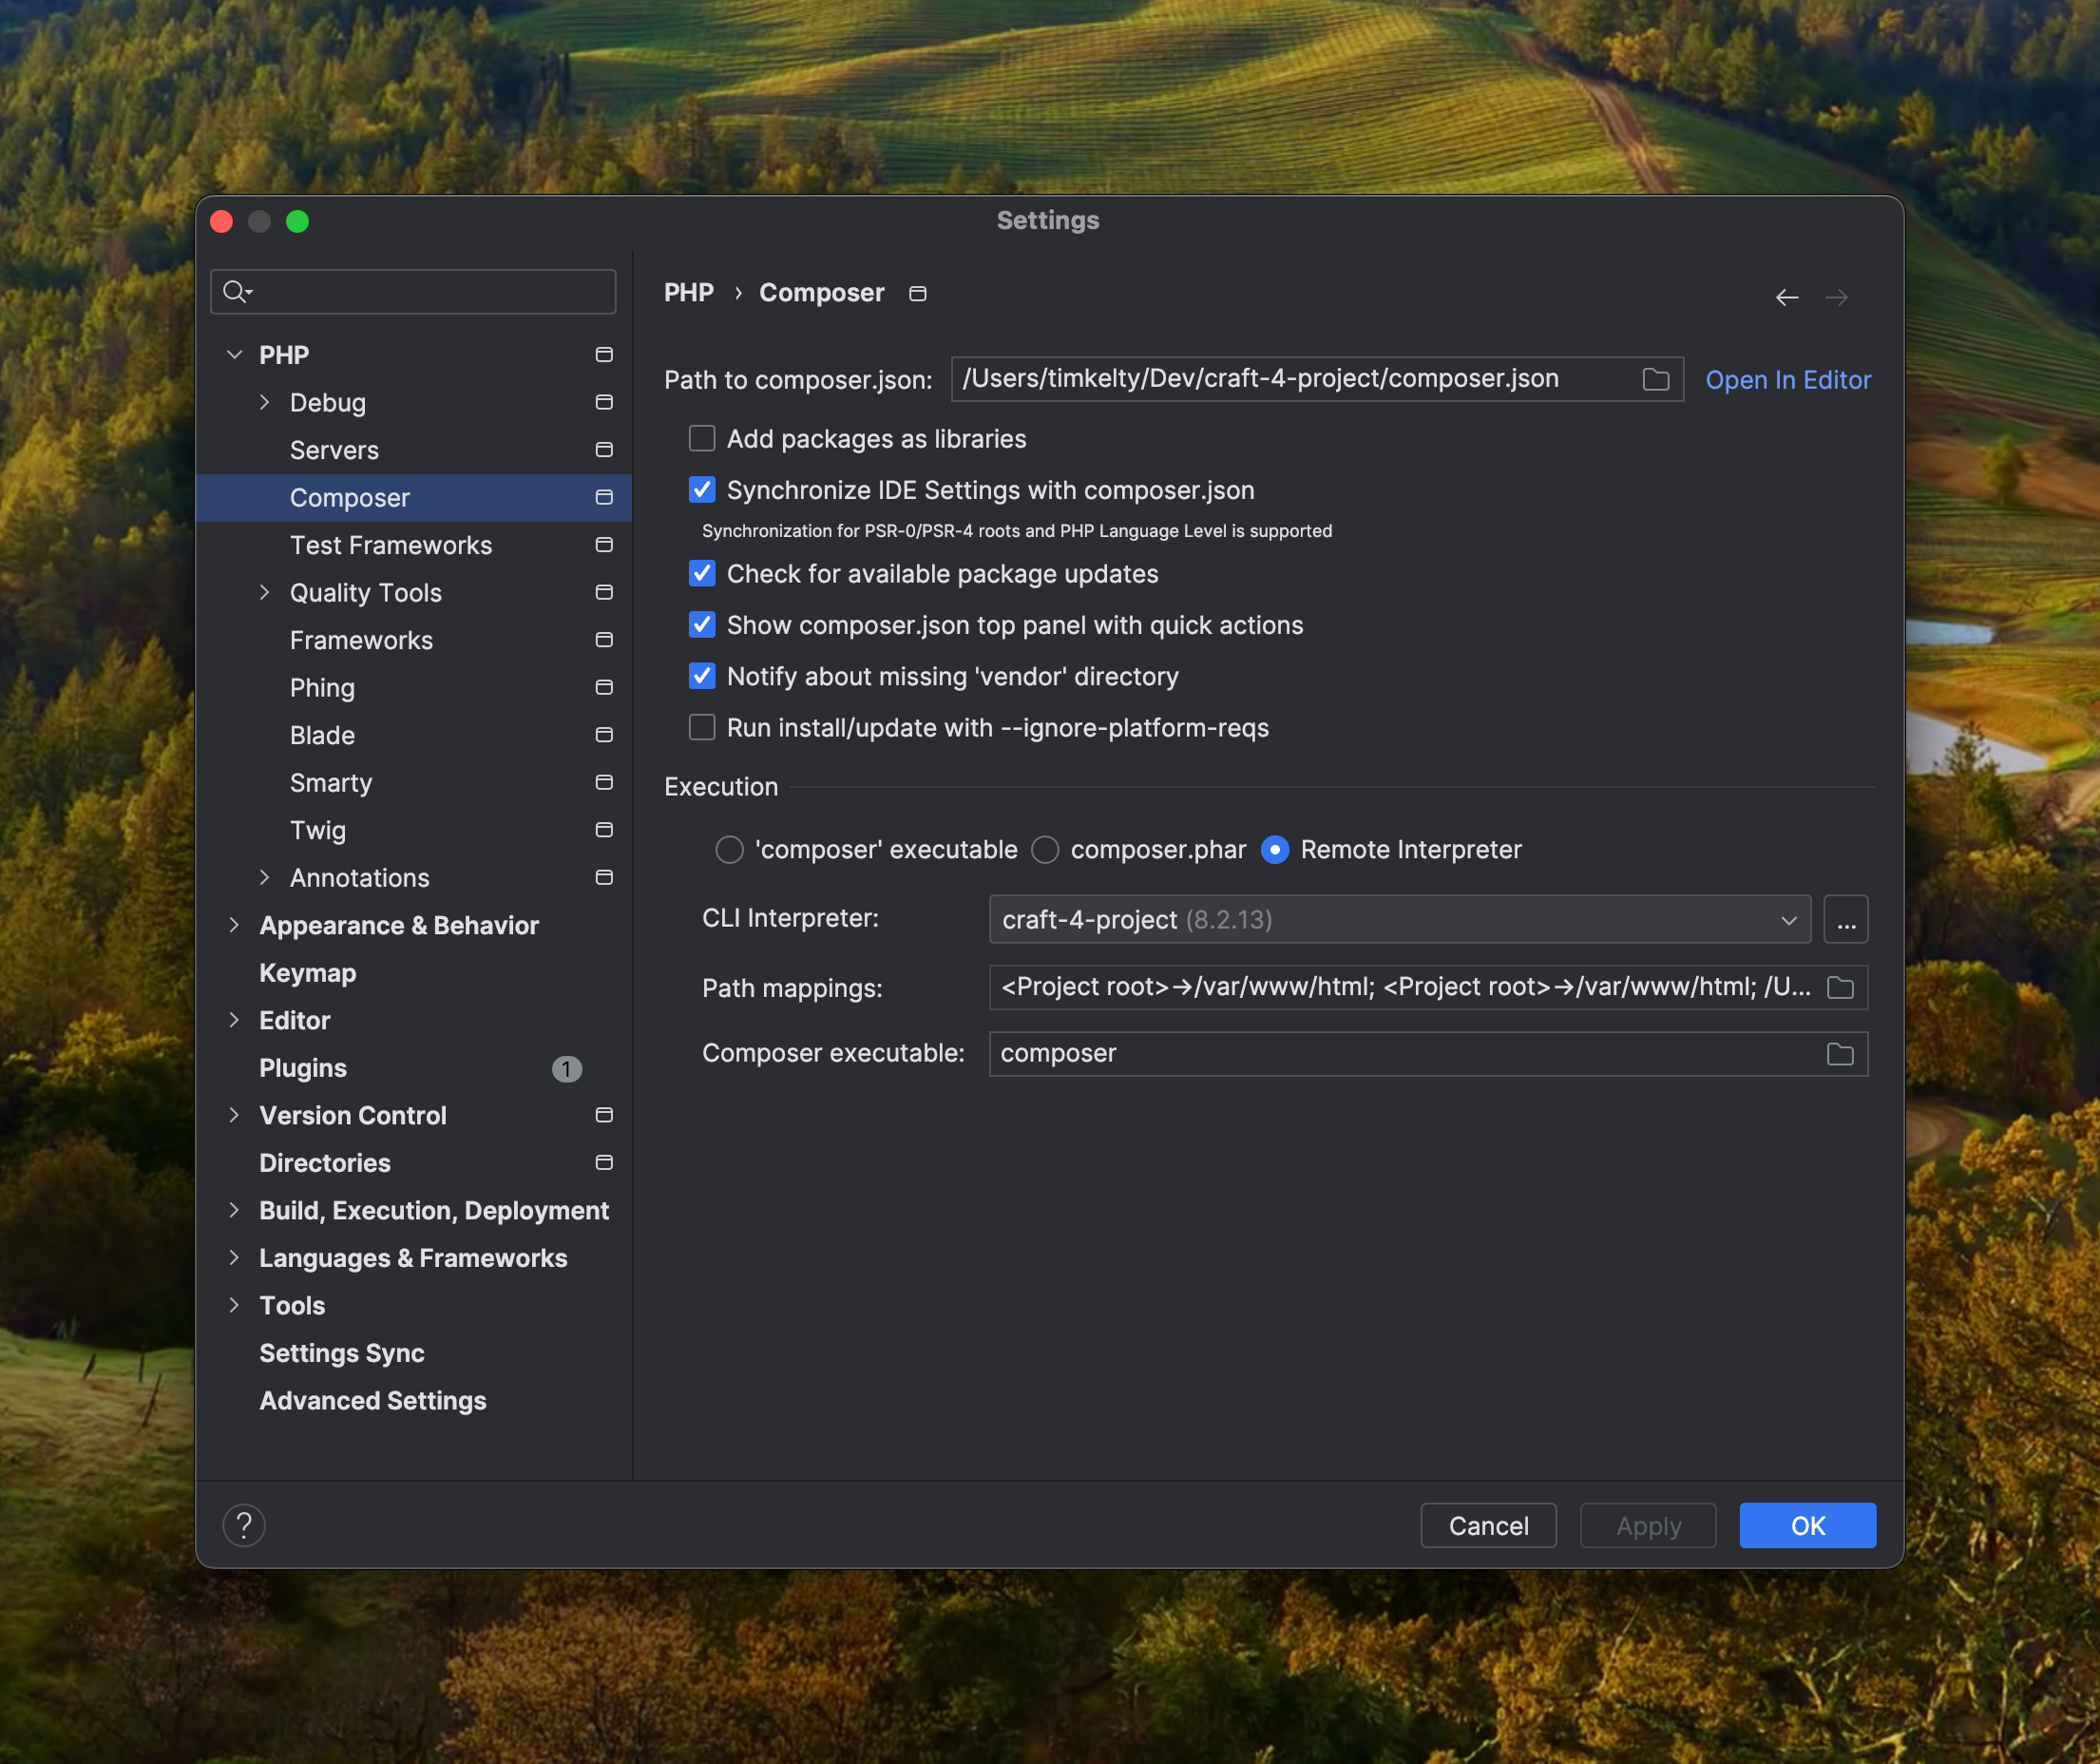This screenshot has width=2100, height=1764.
Task: Select the composer.phar radio option
Action: (1045, 850)
